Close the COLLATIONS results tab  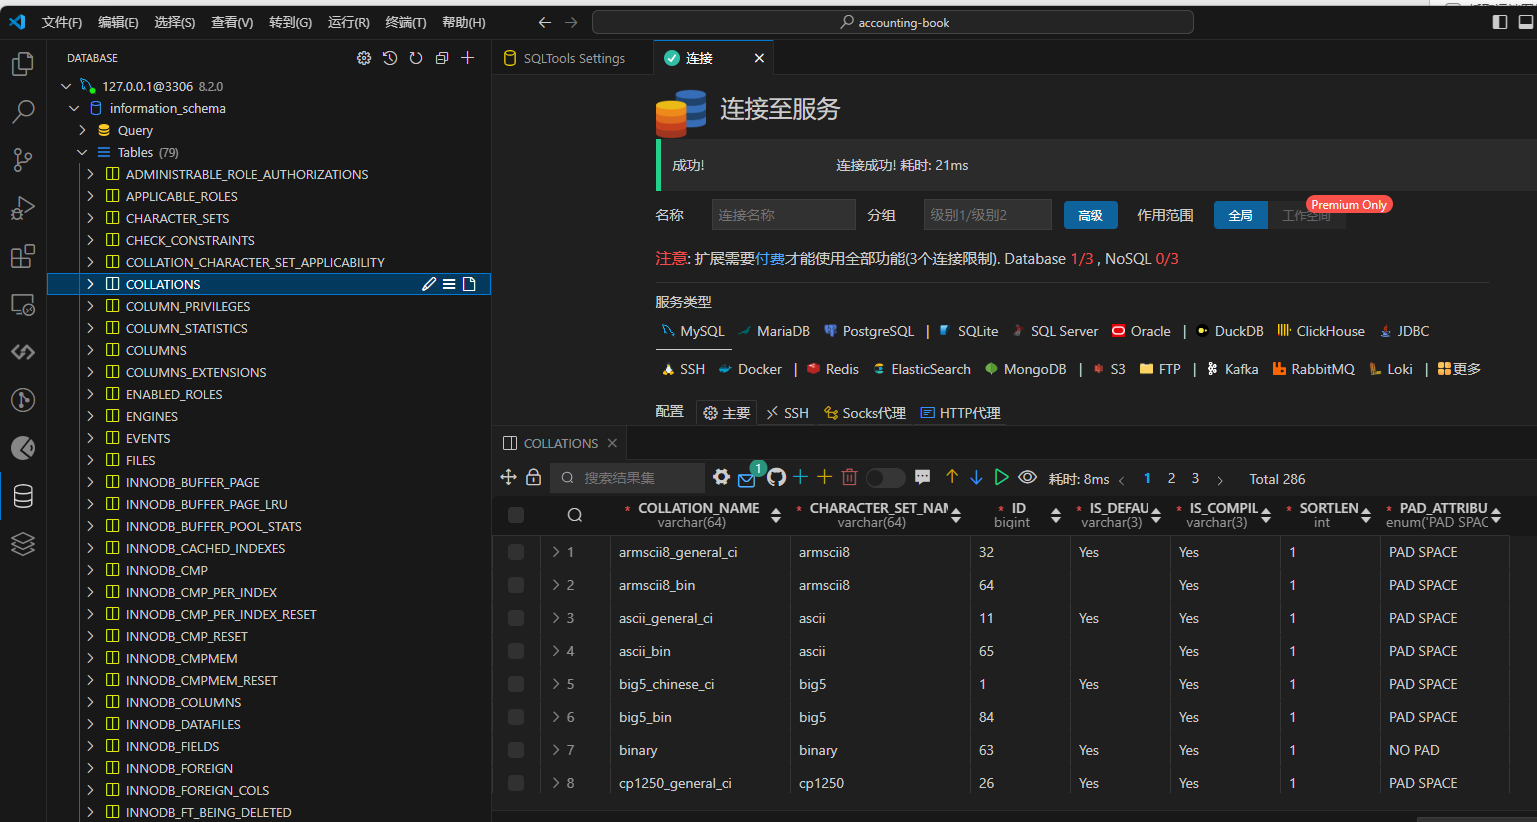coord(612,443)
